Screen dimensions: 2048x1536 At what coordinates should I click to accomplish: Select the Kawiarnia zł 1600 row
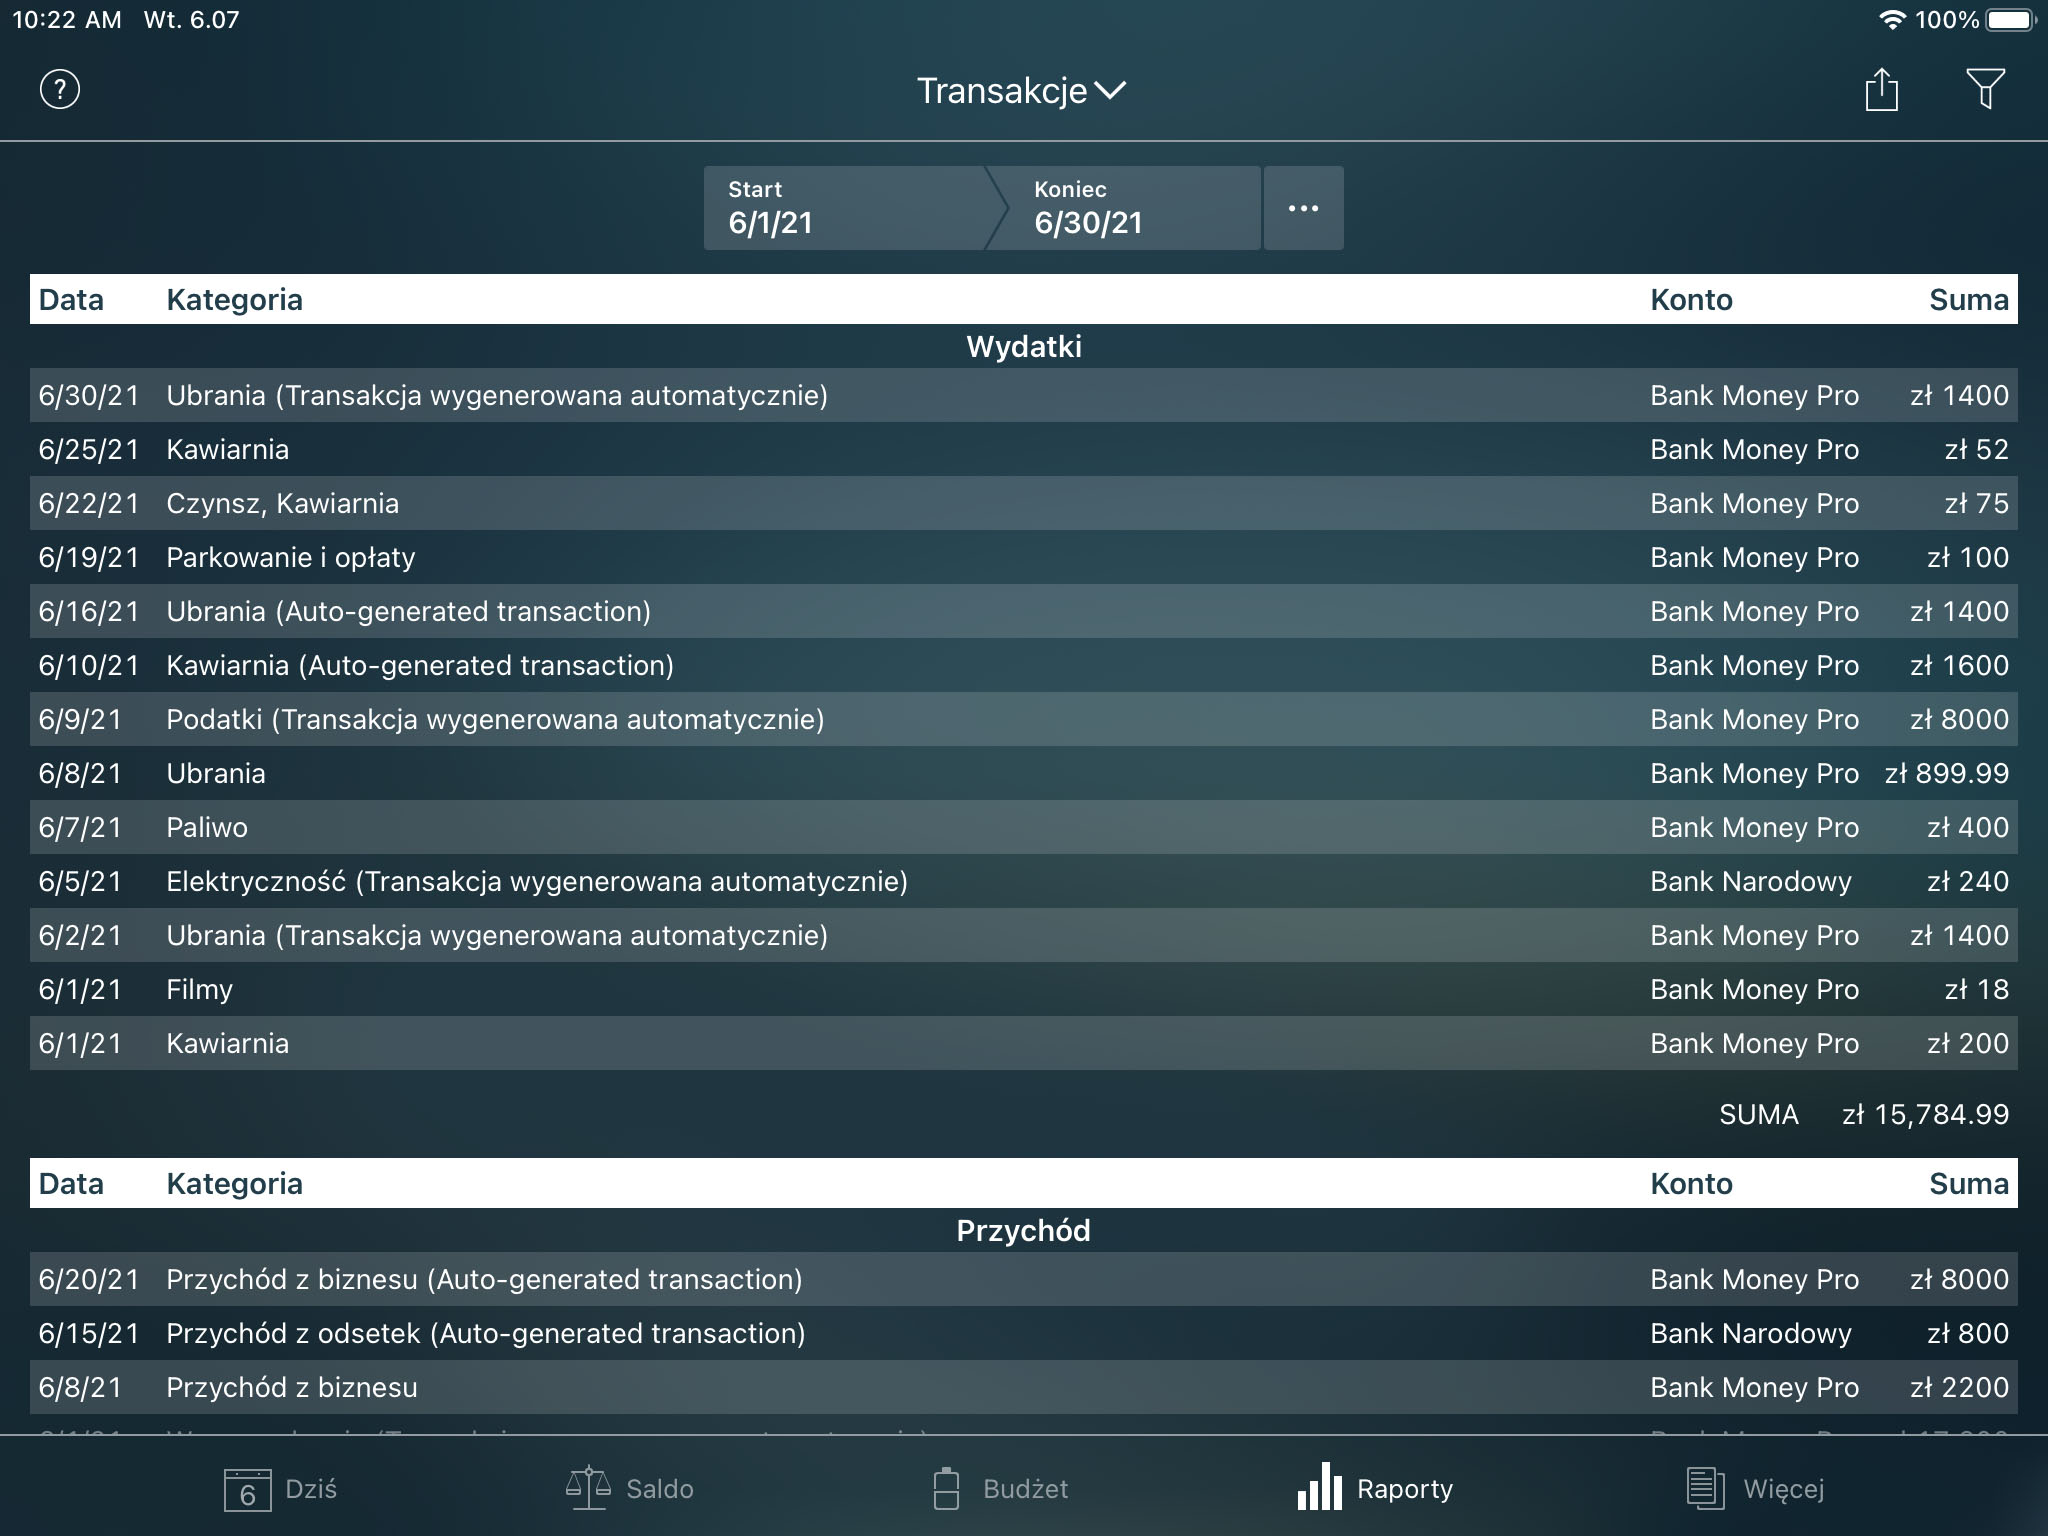tap(1024, 665)
